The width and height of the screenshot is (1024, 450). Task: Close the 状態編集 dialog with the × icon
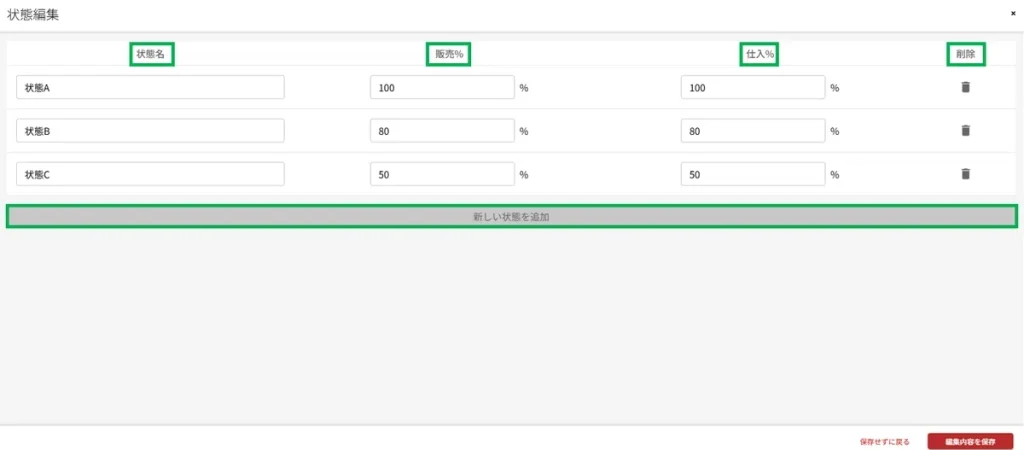point(1013,14)
